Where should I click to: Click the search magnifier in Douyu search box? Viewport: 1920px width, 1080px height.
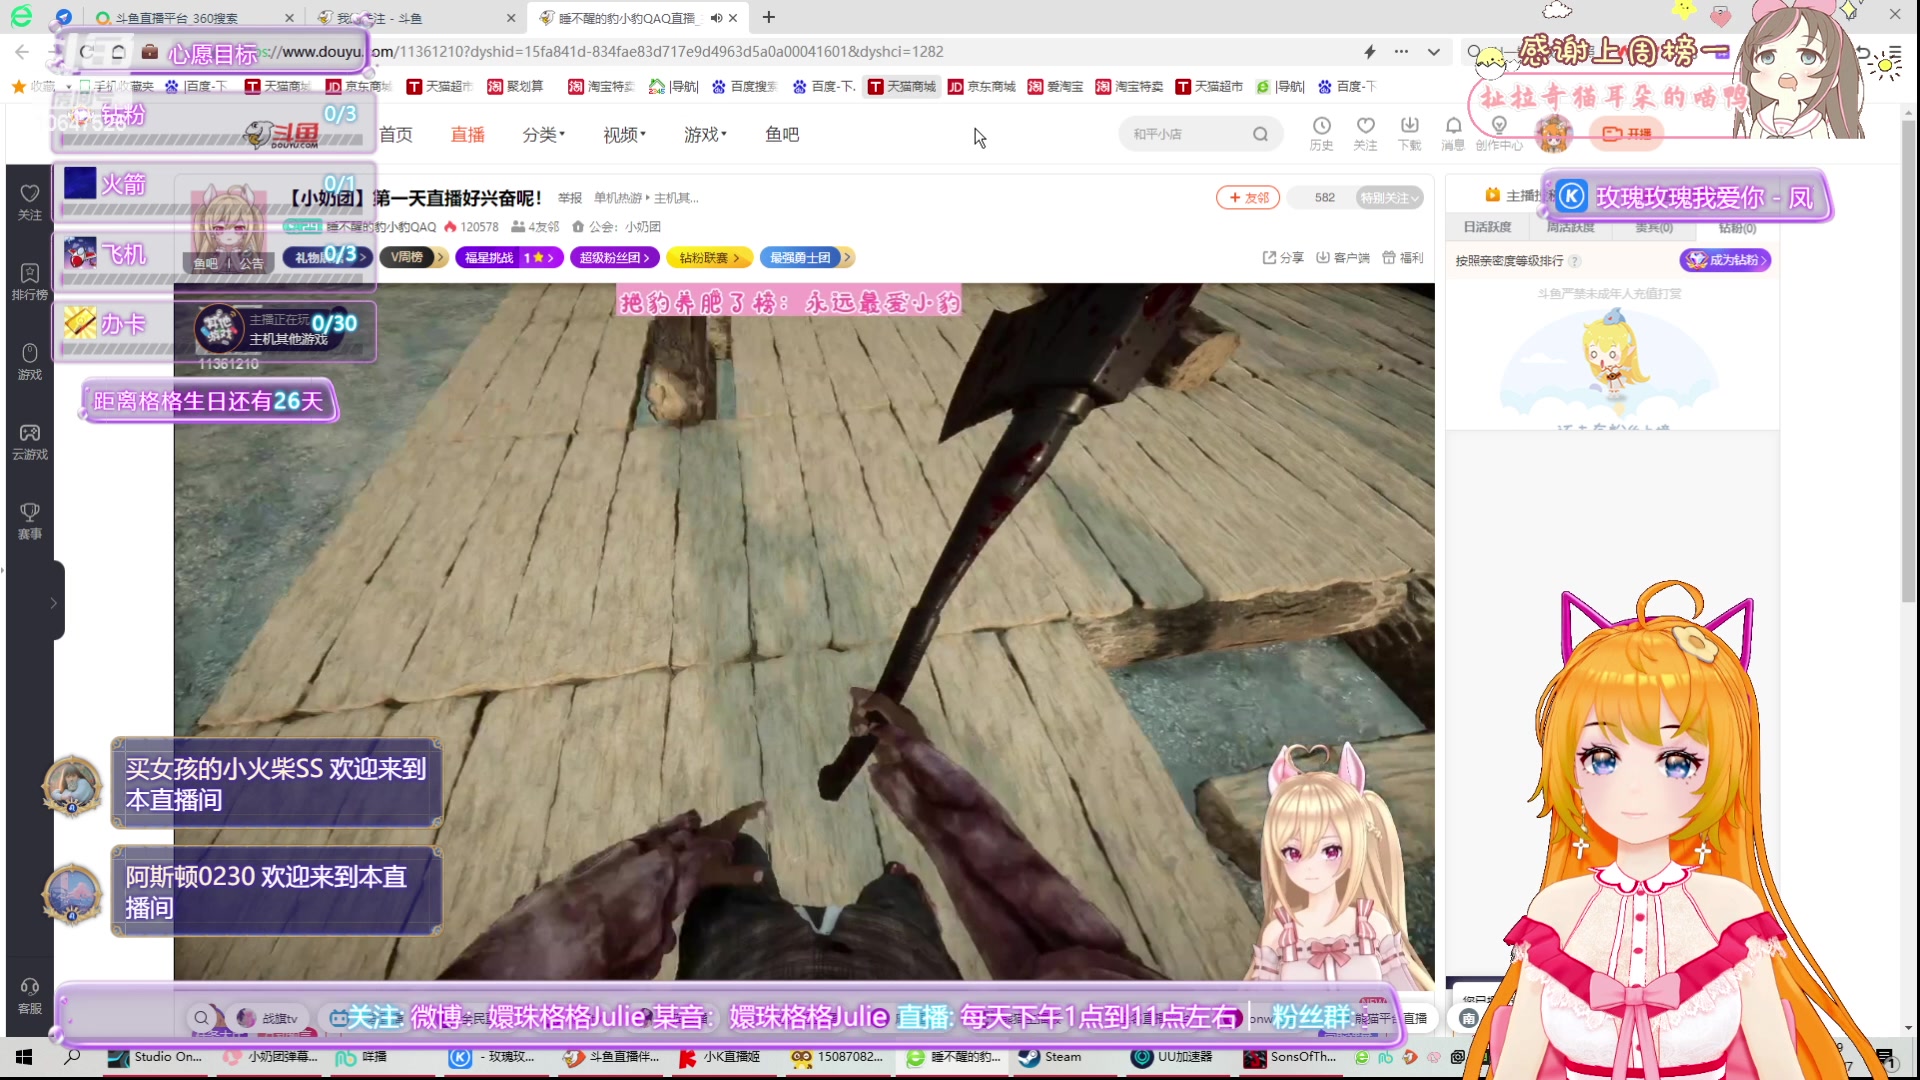coord(1260,134)
